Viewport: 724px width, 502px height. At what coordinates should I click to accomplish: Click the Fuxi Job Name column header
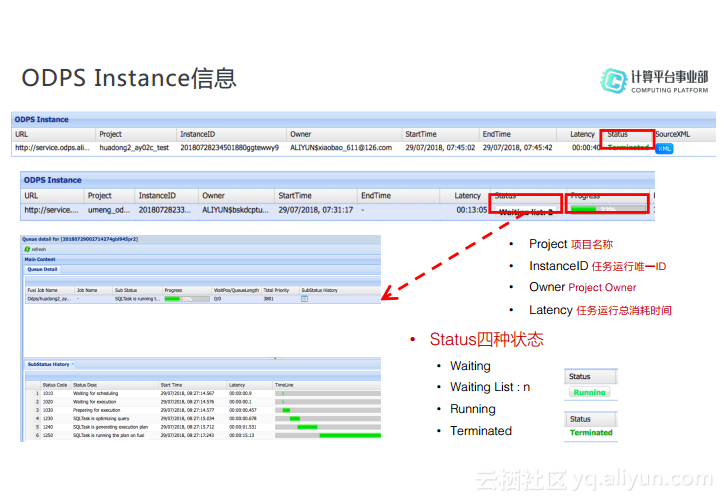(x=50, y=290)
